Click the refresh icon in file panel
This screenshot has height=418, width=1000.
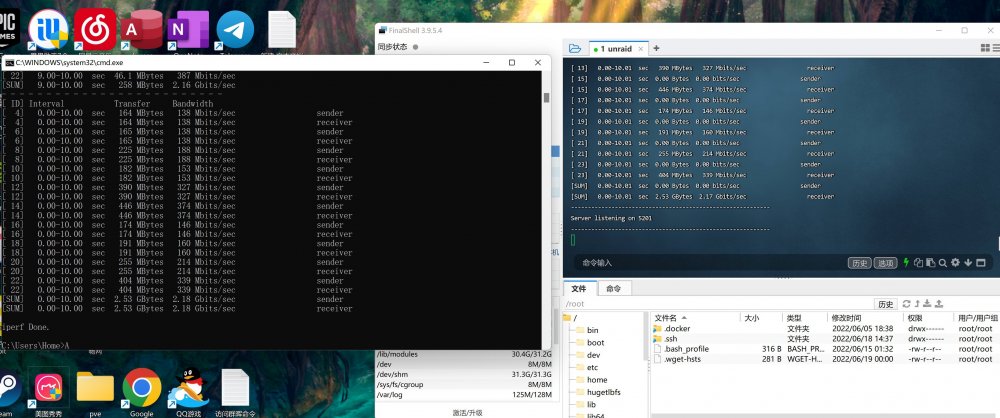point(906,304)
